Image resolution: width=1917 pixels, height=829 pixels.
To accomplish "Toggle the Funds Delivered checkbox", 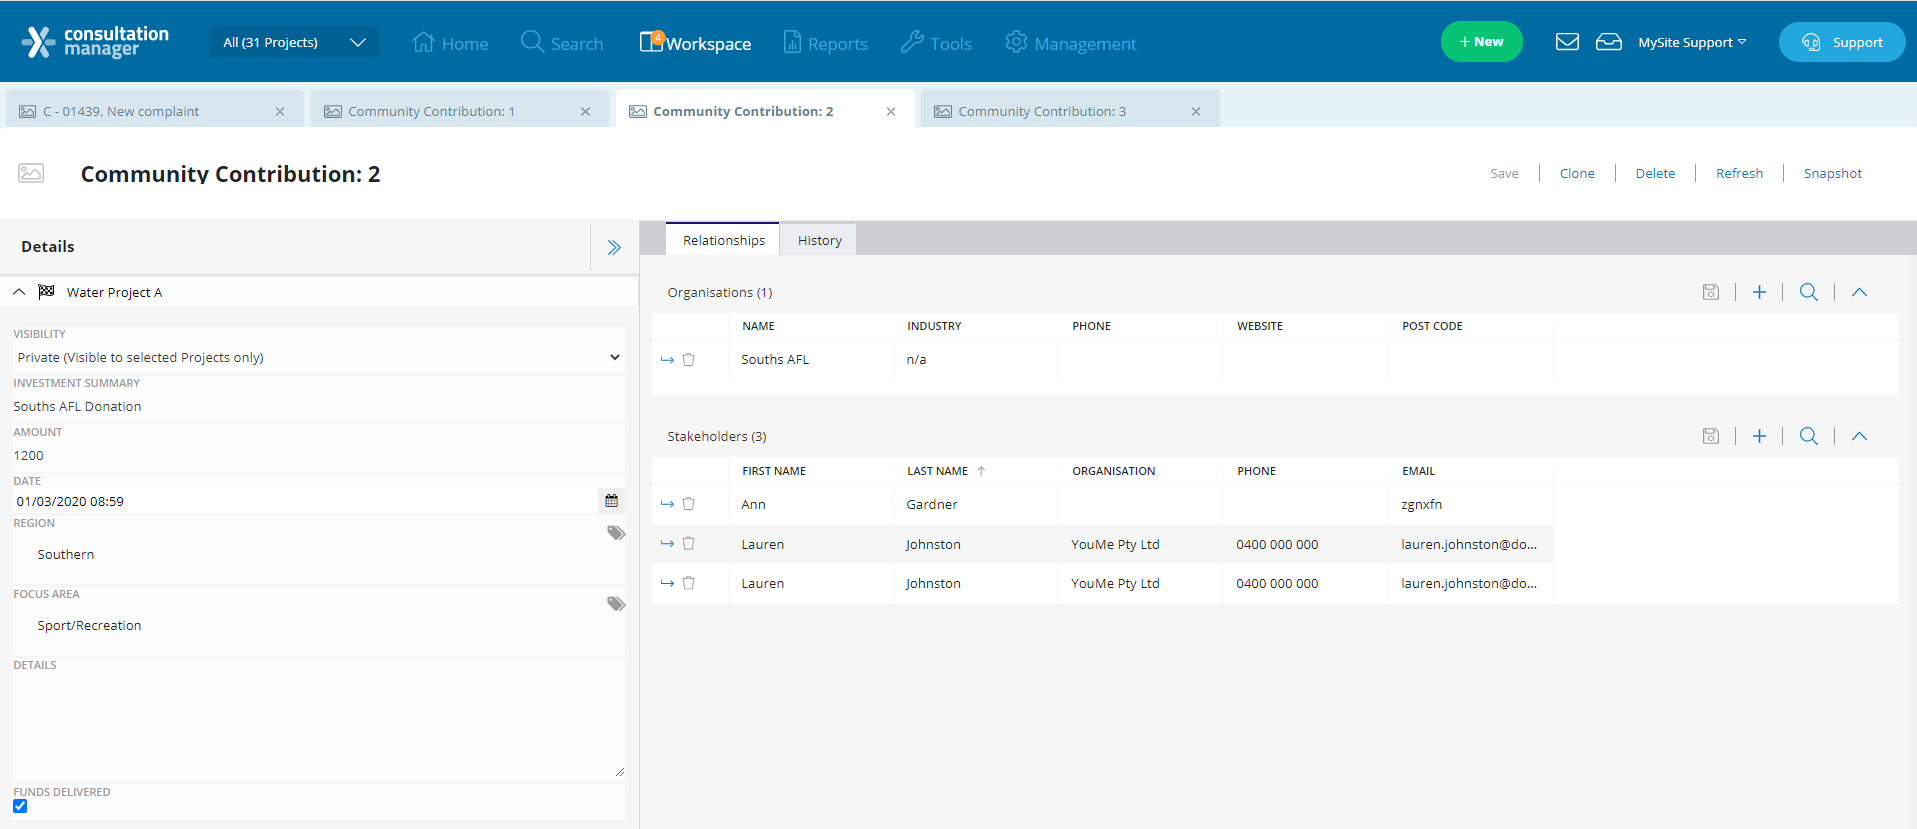I will (x=20, y=806).
